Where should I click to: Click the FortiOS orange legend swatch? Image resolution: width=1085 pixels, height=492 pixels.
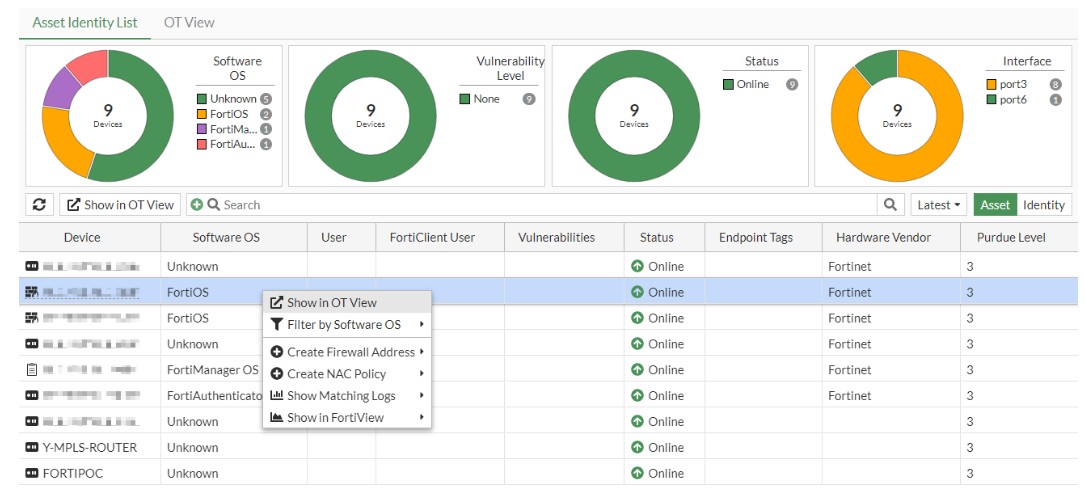point(202,114)
